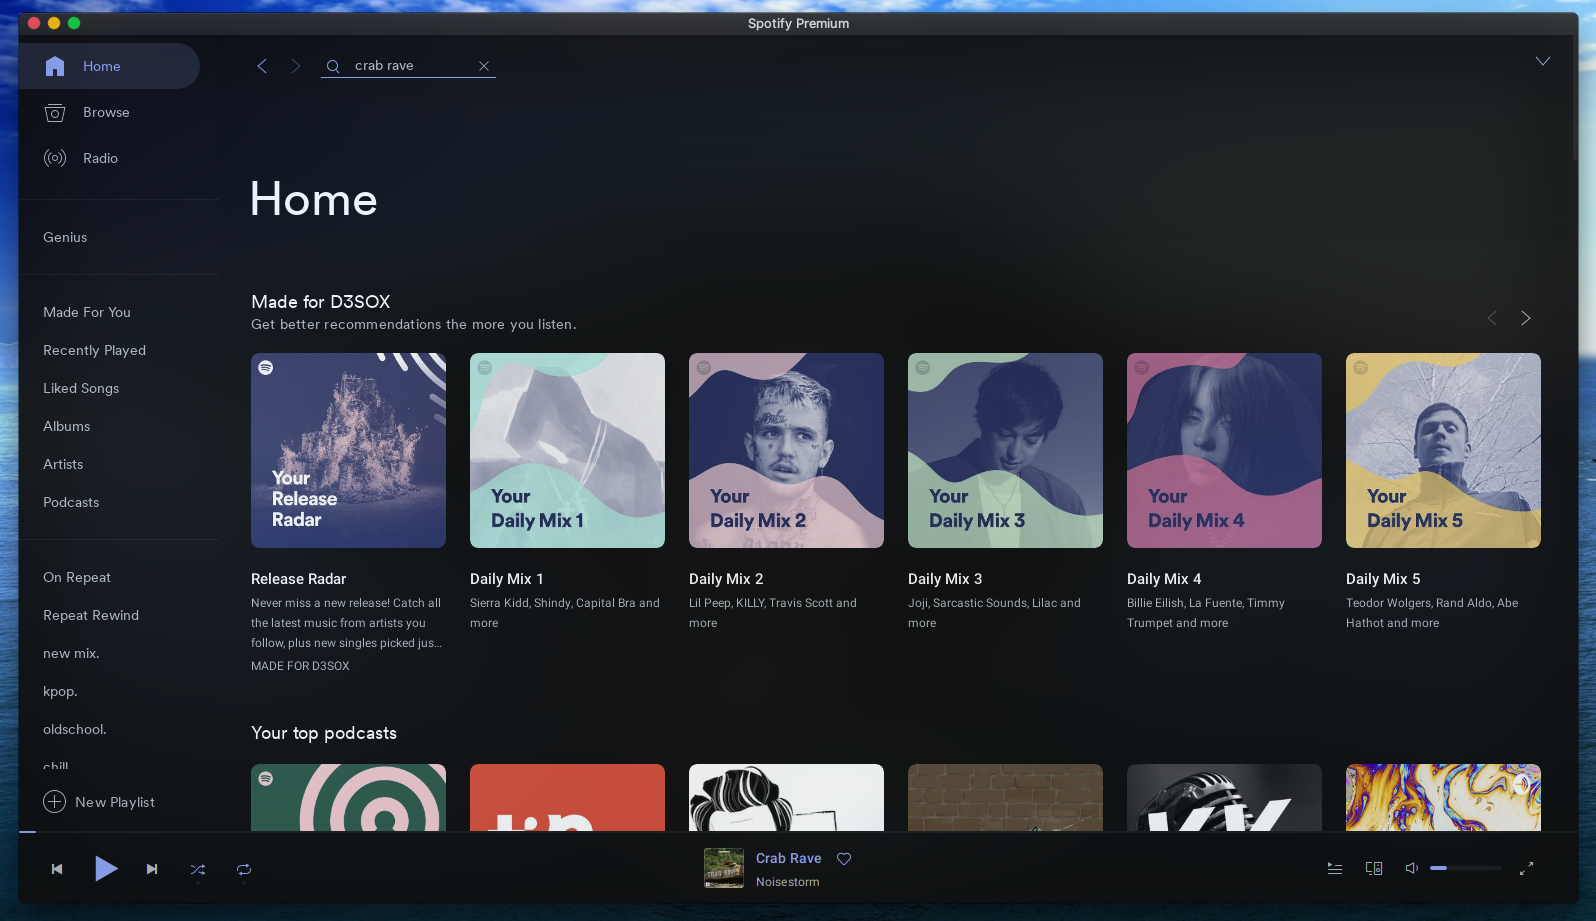Image resolution: width=1596 pixels, height=921 pixels.
Task: Like Crab Rave with heart icon
Action: tap(844, 858)
